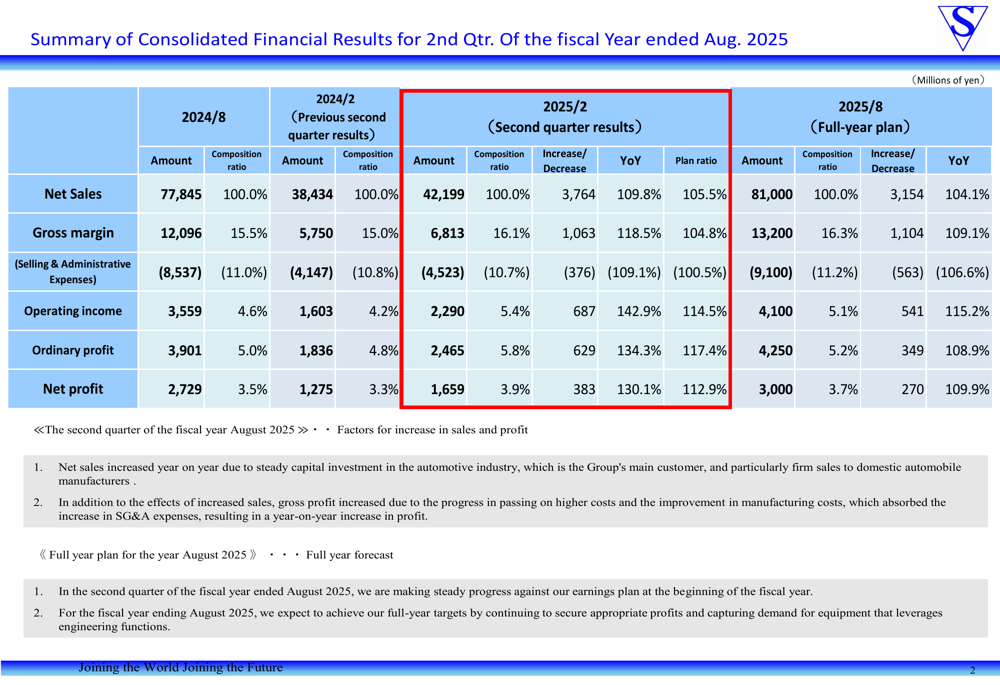The image size is (1000, 685).
Task: Click the Net profit plan ratio 112.9%
Action: click(704, 389)
